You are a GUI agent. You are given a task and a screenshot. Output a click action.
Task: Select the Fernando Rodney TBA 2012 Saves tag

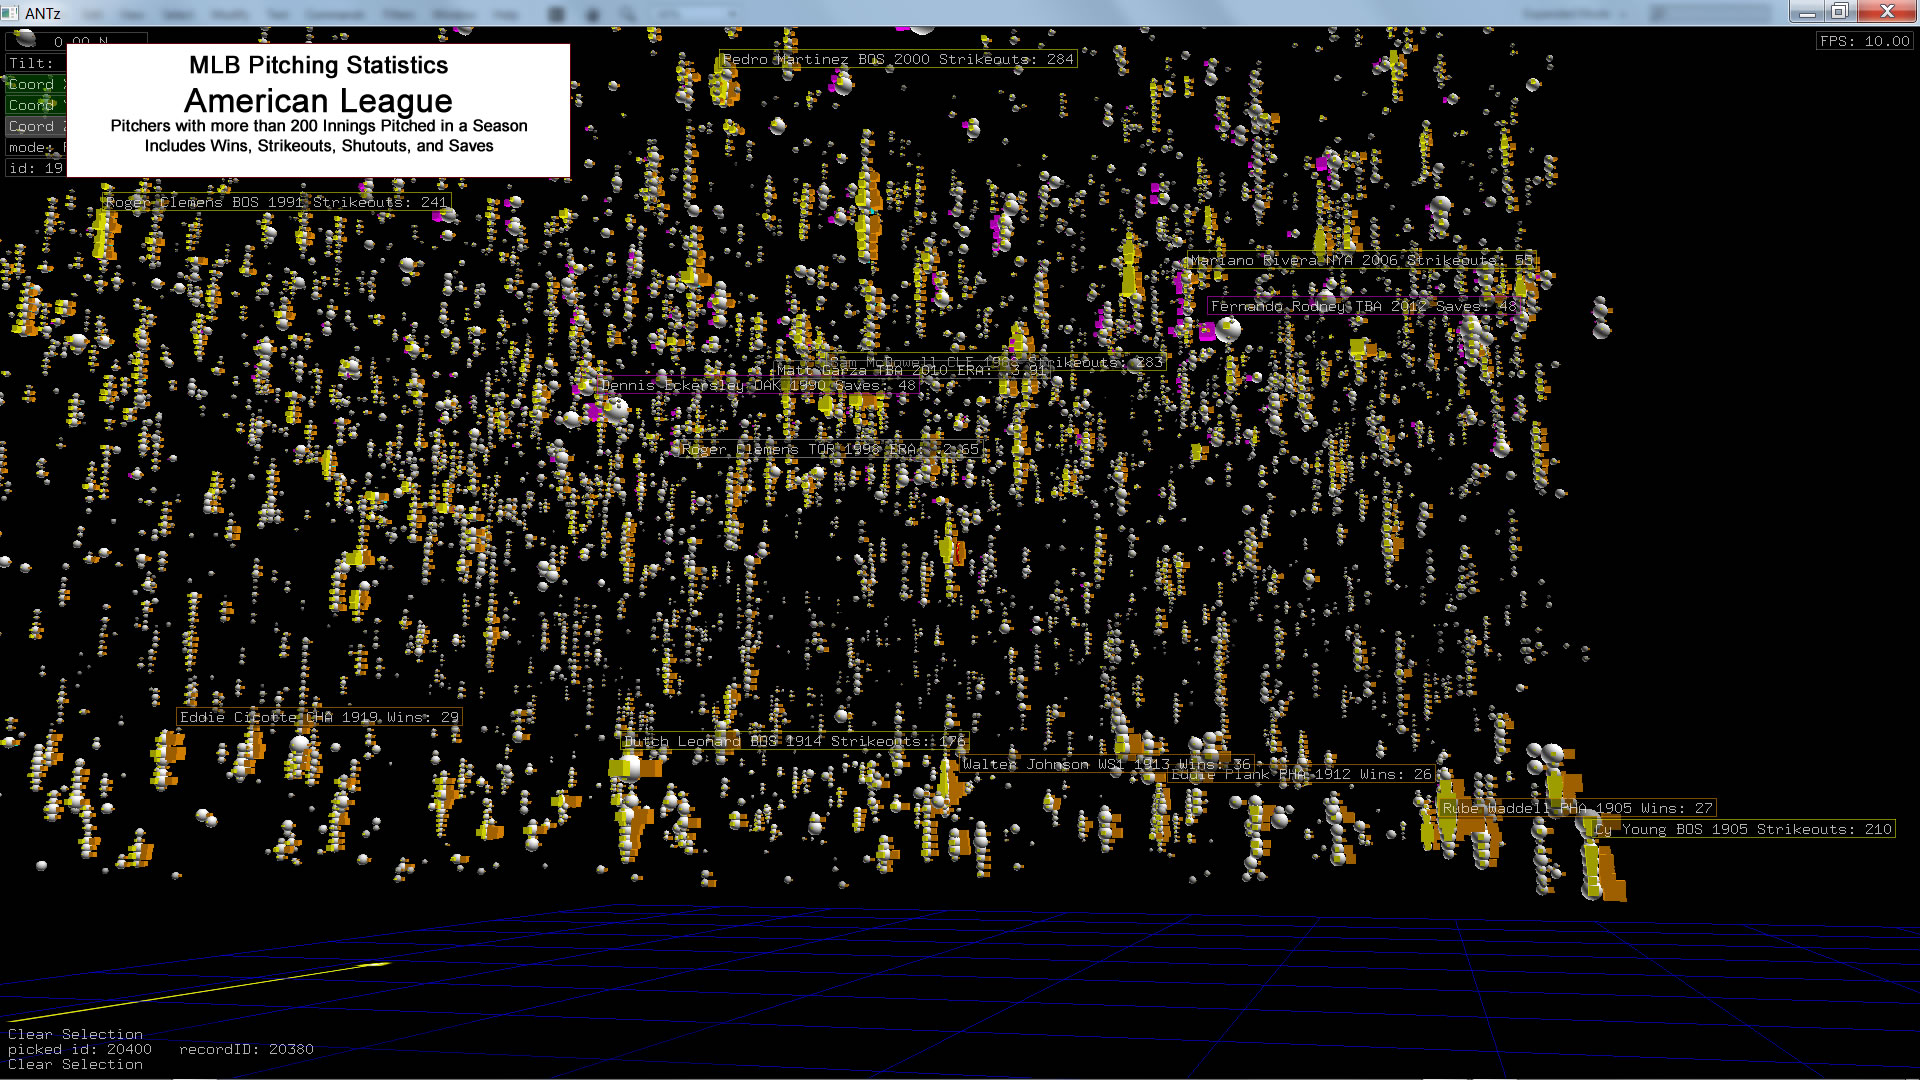click(1363, 307)
